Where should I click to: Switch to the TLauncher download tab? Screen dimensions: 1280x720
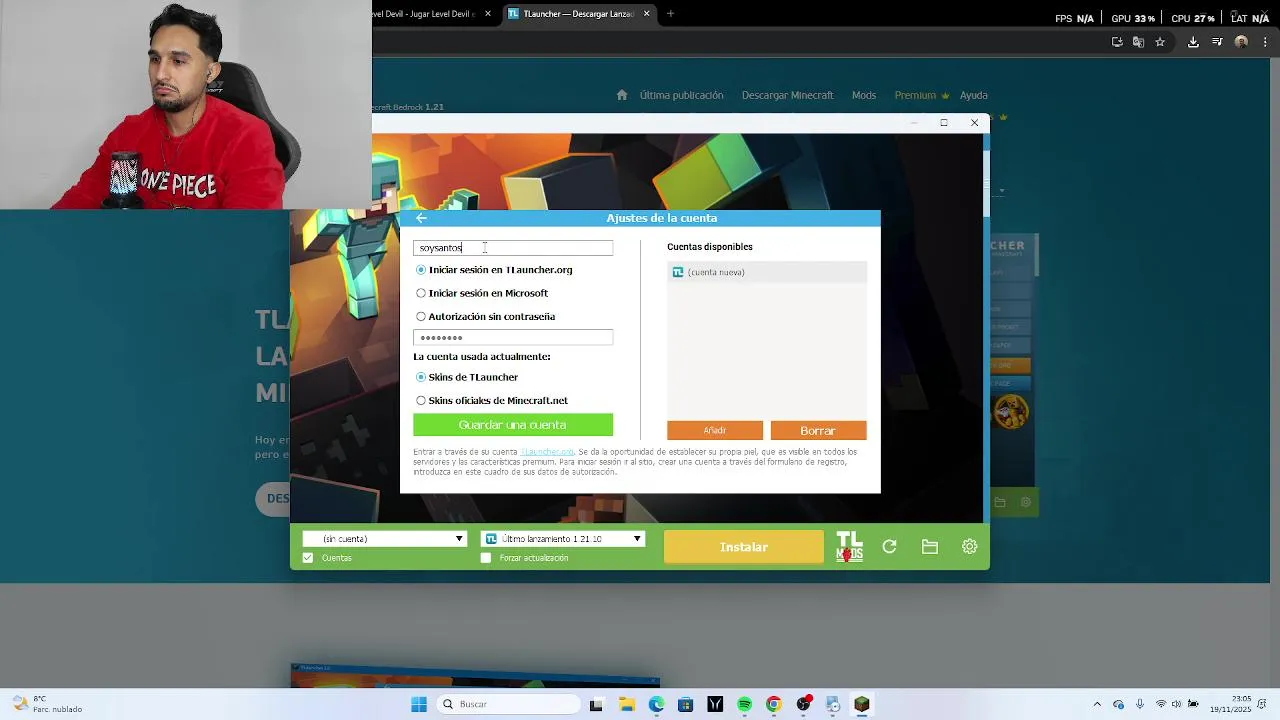[x=579, y=14]
